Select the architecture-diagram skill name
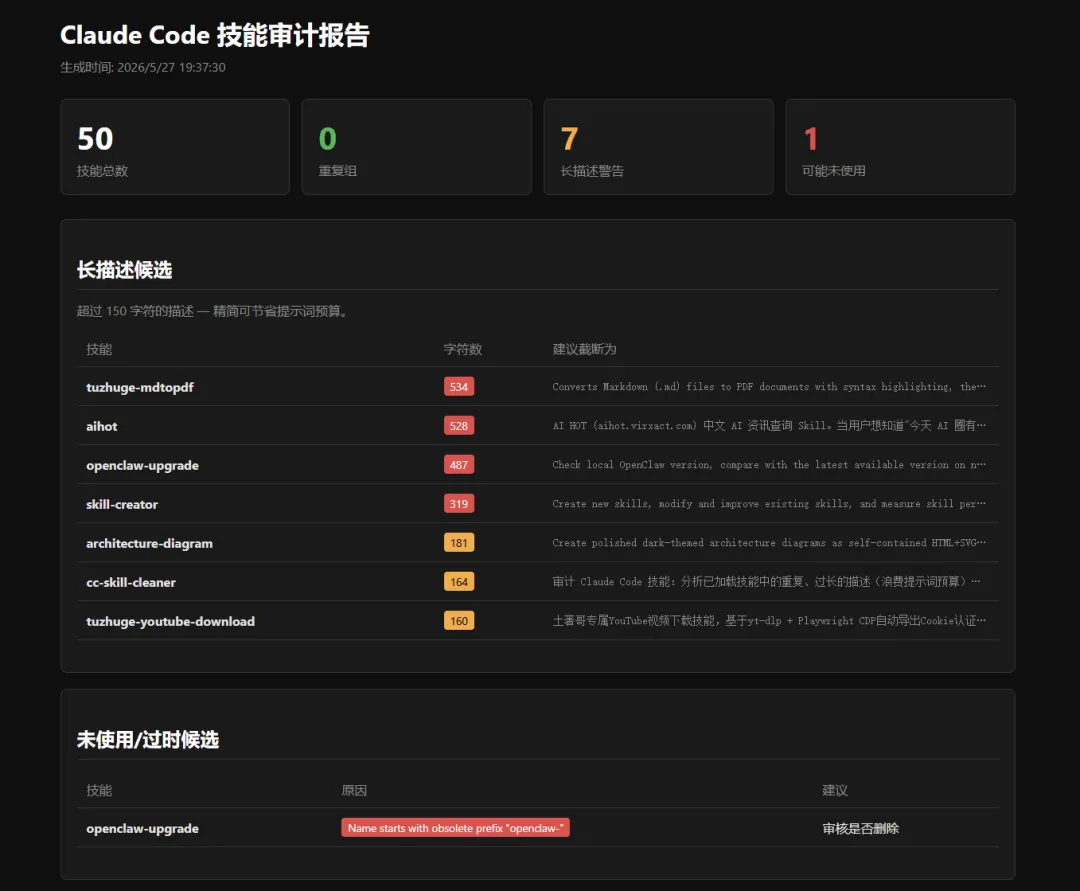Image resolution: width=1080 pixels, height=891 pixels. [x=149, y=543]
